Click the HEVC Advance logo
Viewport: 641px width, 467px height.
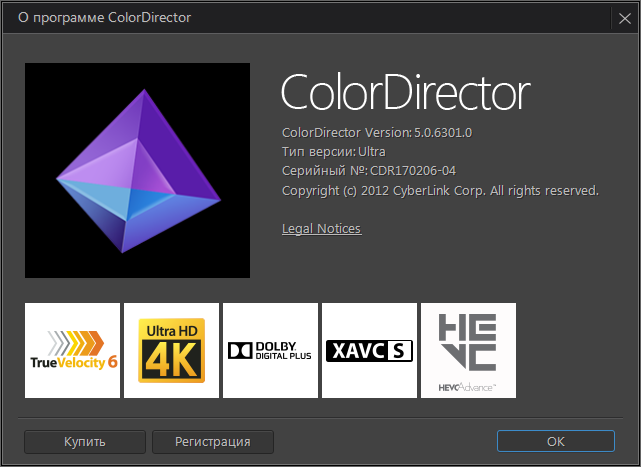[x=468, y=350]
